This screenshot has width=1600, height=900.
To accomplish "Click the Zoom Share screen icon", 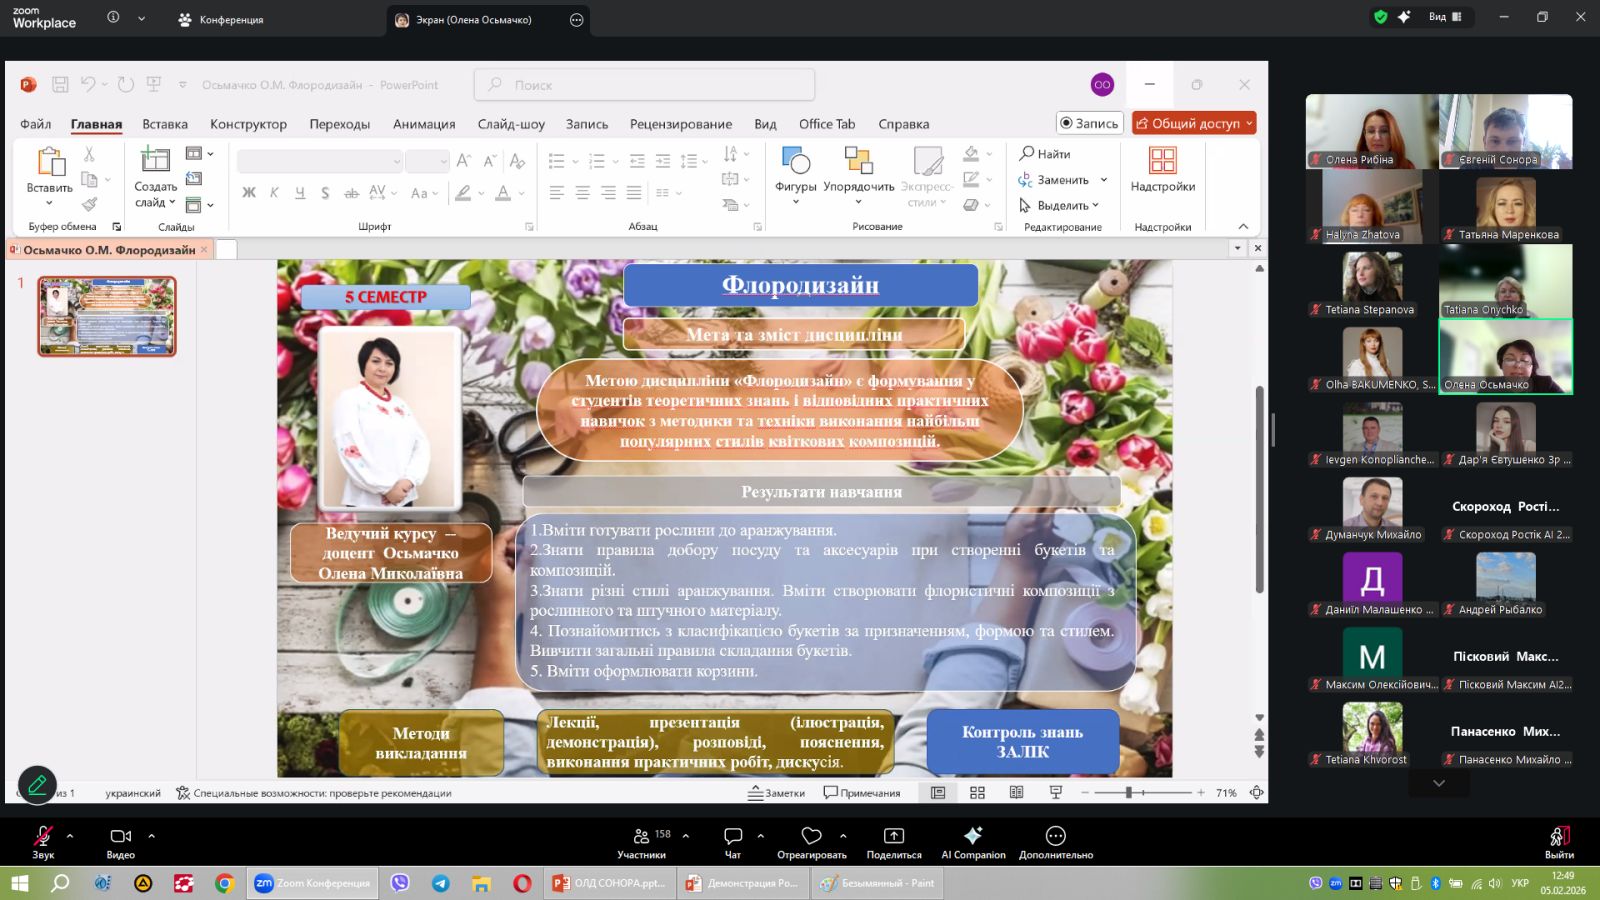I will click(893, 837).
